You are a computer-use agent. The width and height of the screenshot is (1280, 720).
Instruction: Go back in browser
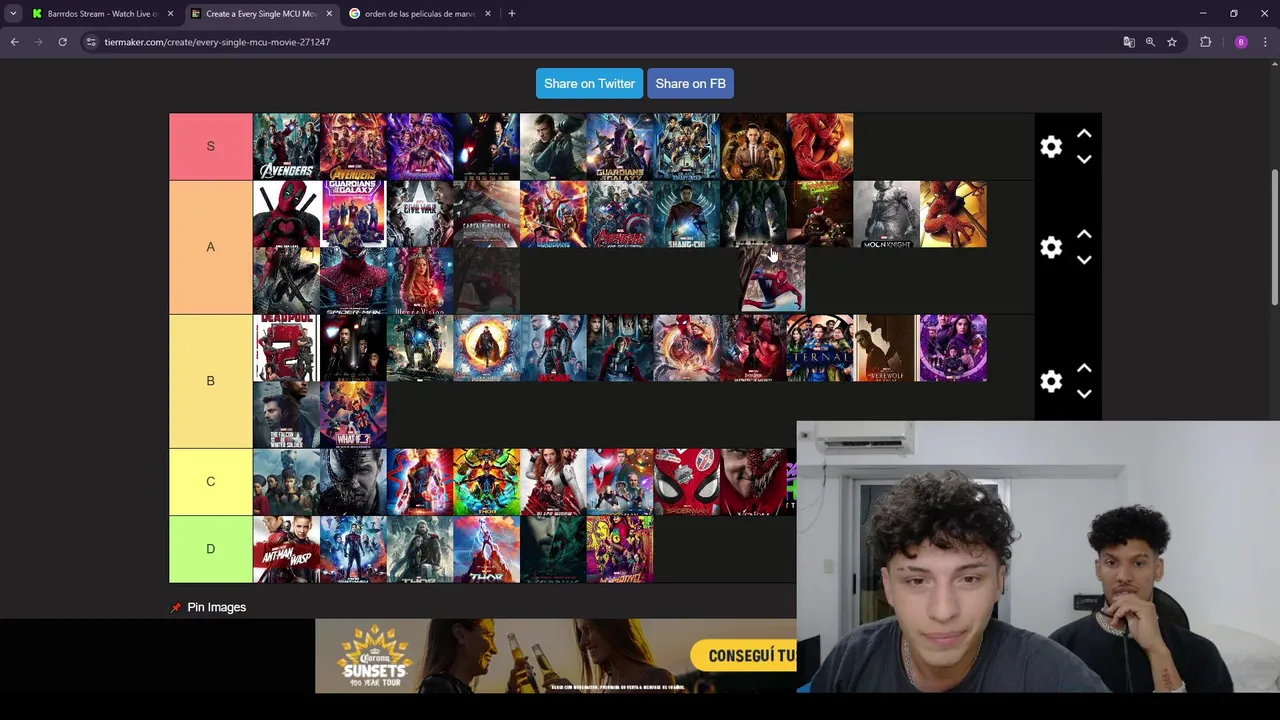point(14,42)
